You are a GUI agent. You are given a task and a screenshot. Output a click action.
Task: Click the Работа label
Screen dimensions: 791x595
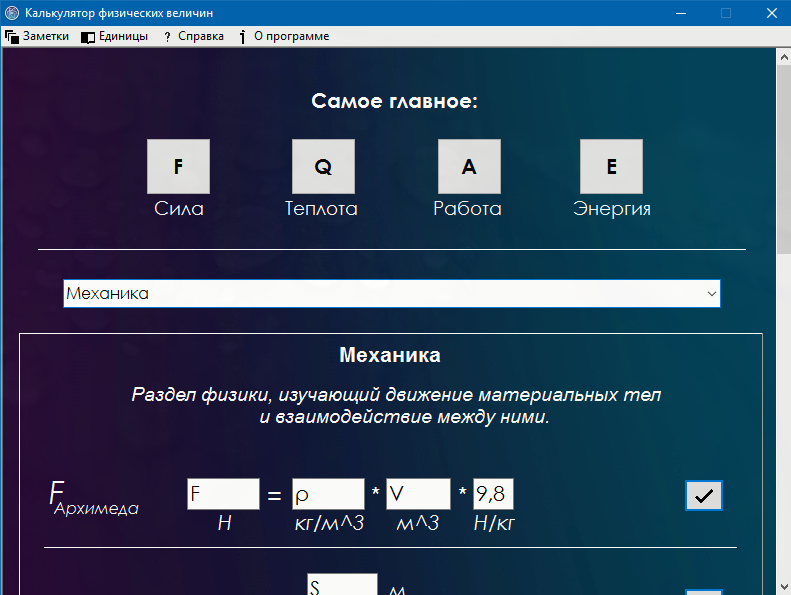468,208
